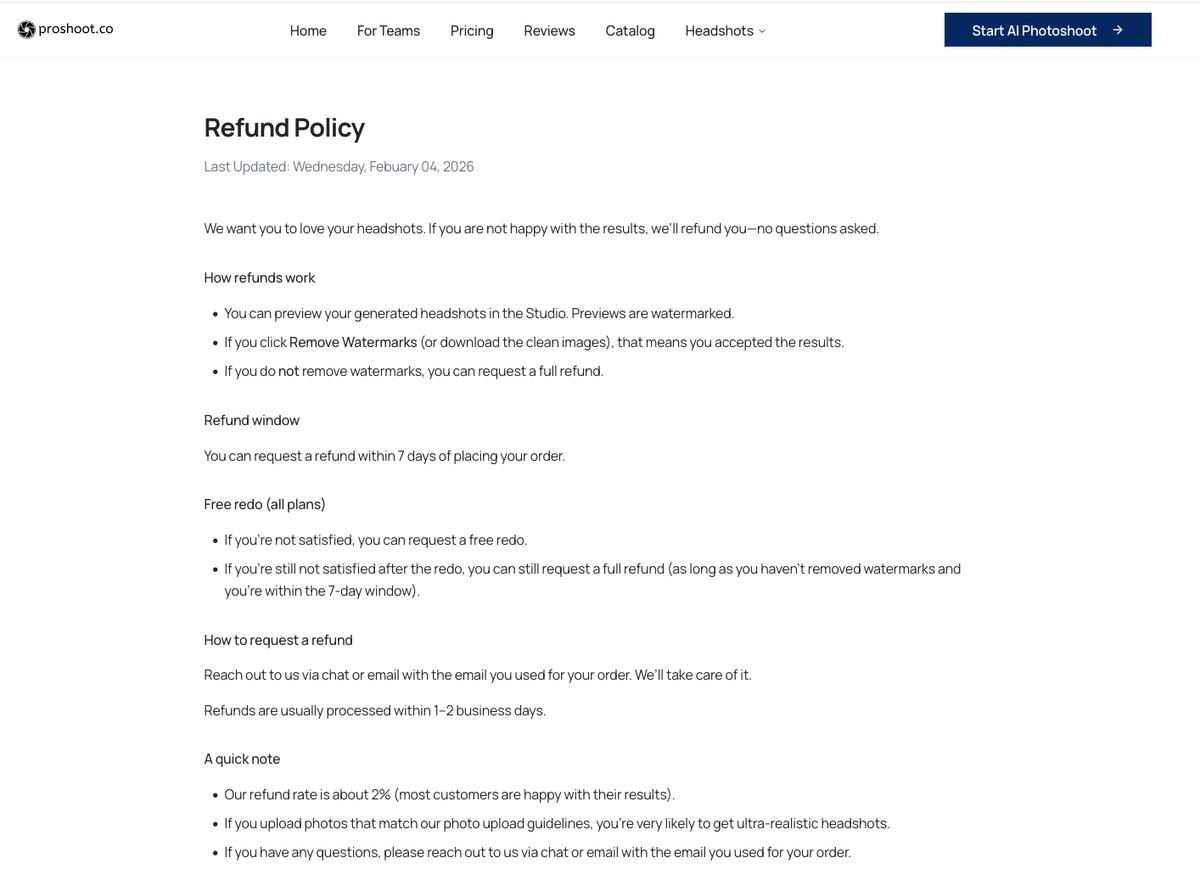Click the How to request a refund heading
The width and height of the screenshot is (1200, 891).
point(278,640)
